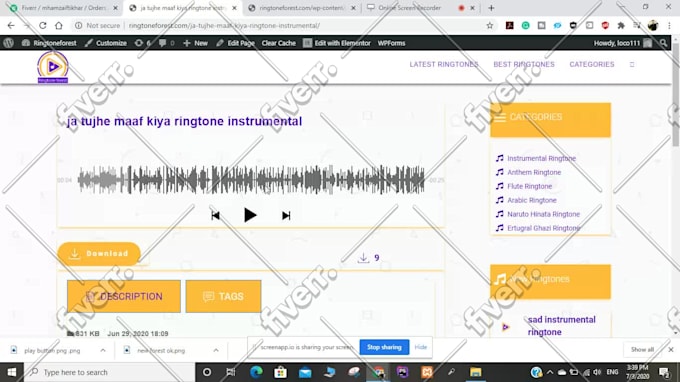
Task: Open Microsoft Store from the taskbar
Action: click(280, 372)
